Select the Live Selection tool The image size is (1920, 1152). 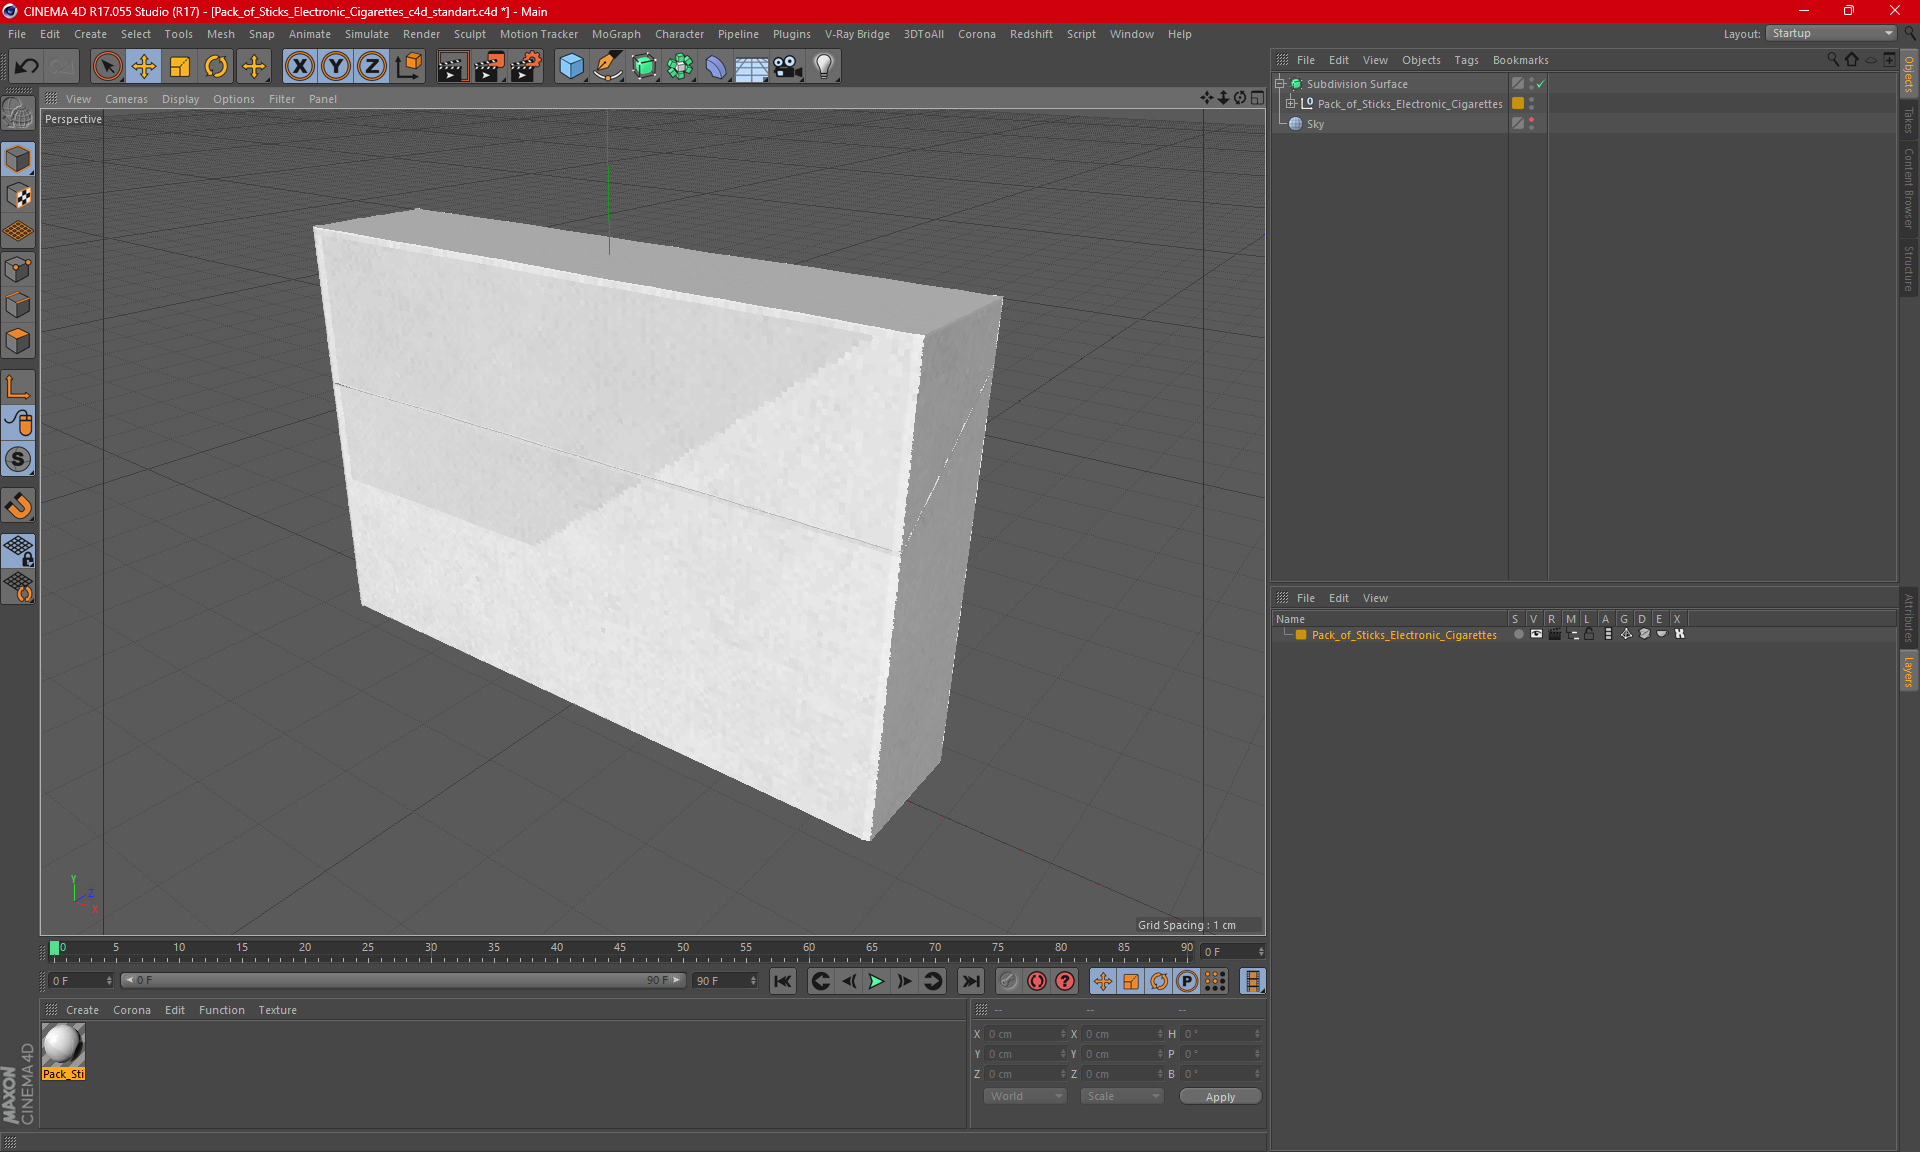(x=107, y=67)
